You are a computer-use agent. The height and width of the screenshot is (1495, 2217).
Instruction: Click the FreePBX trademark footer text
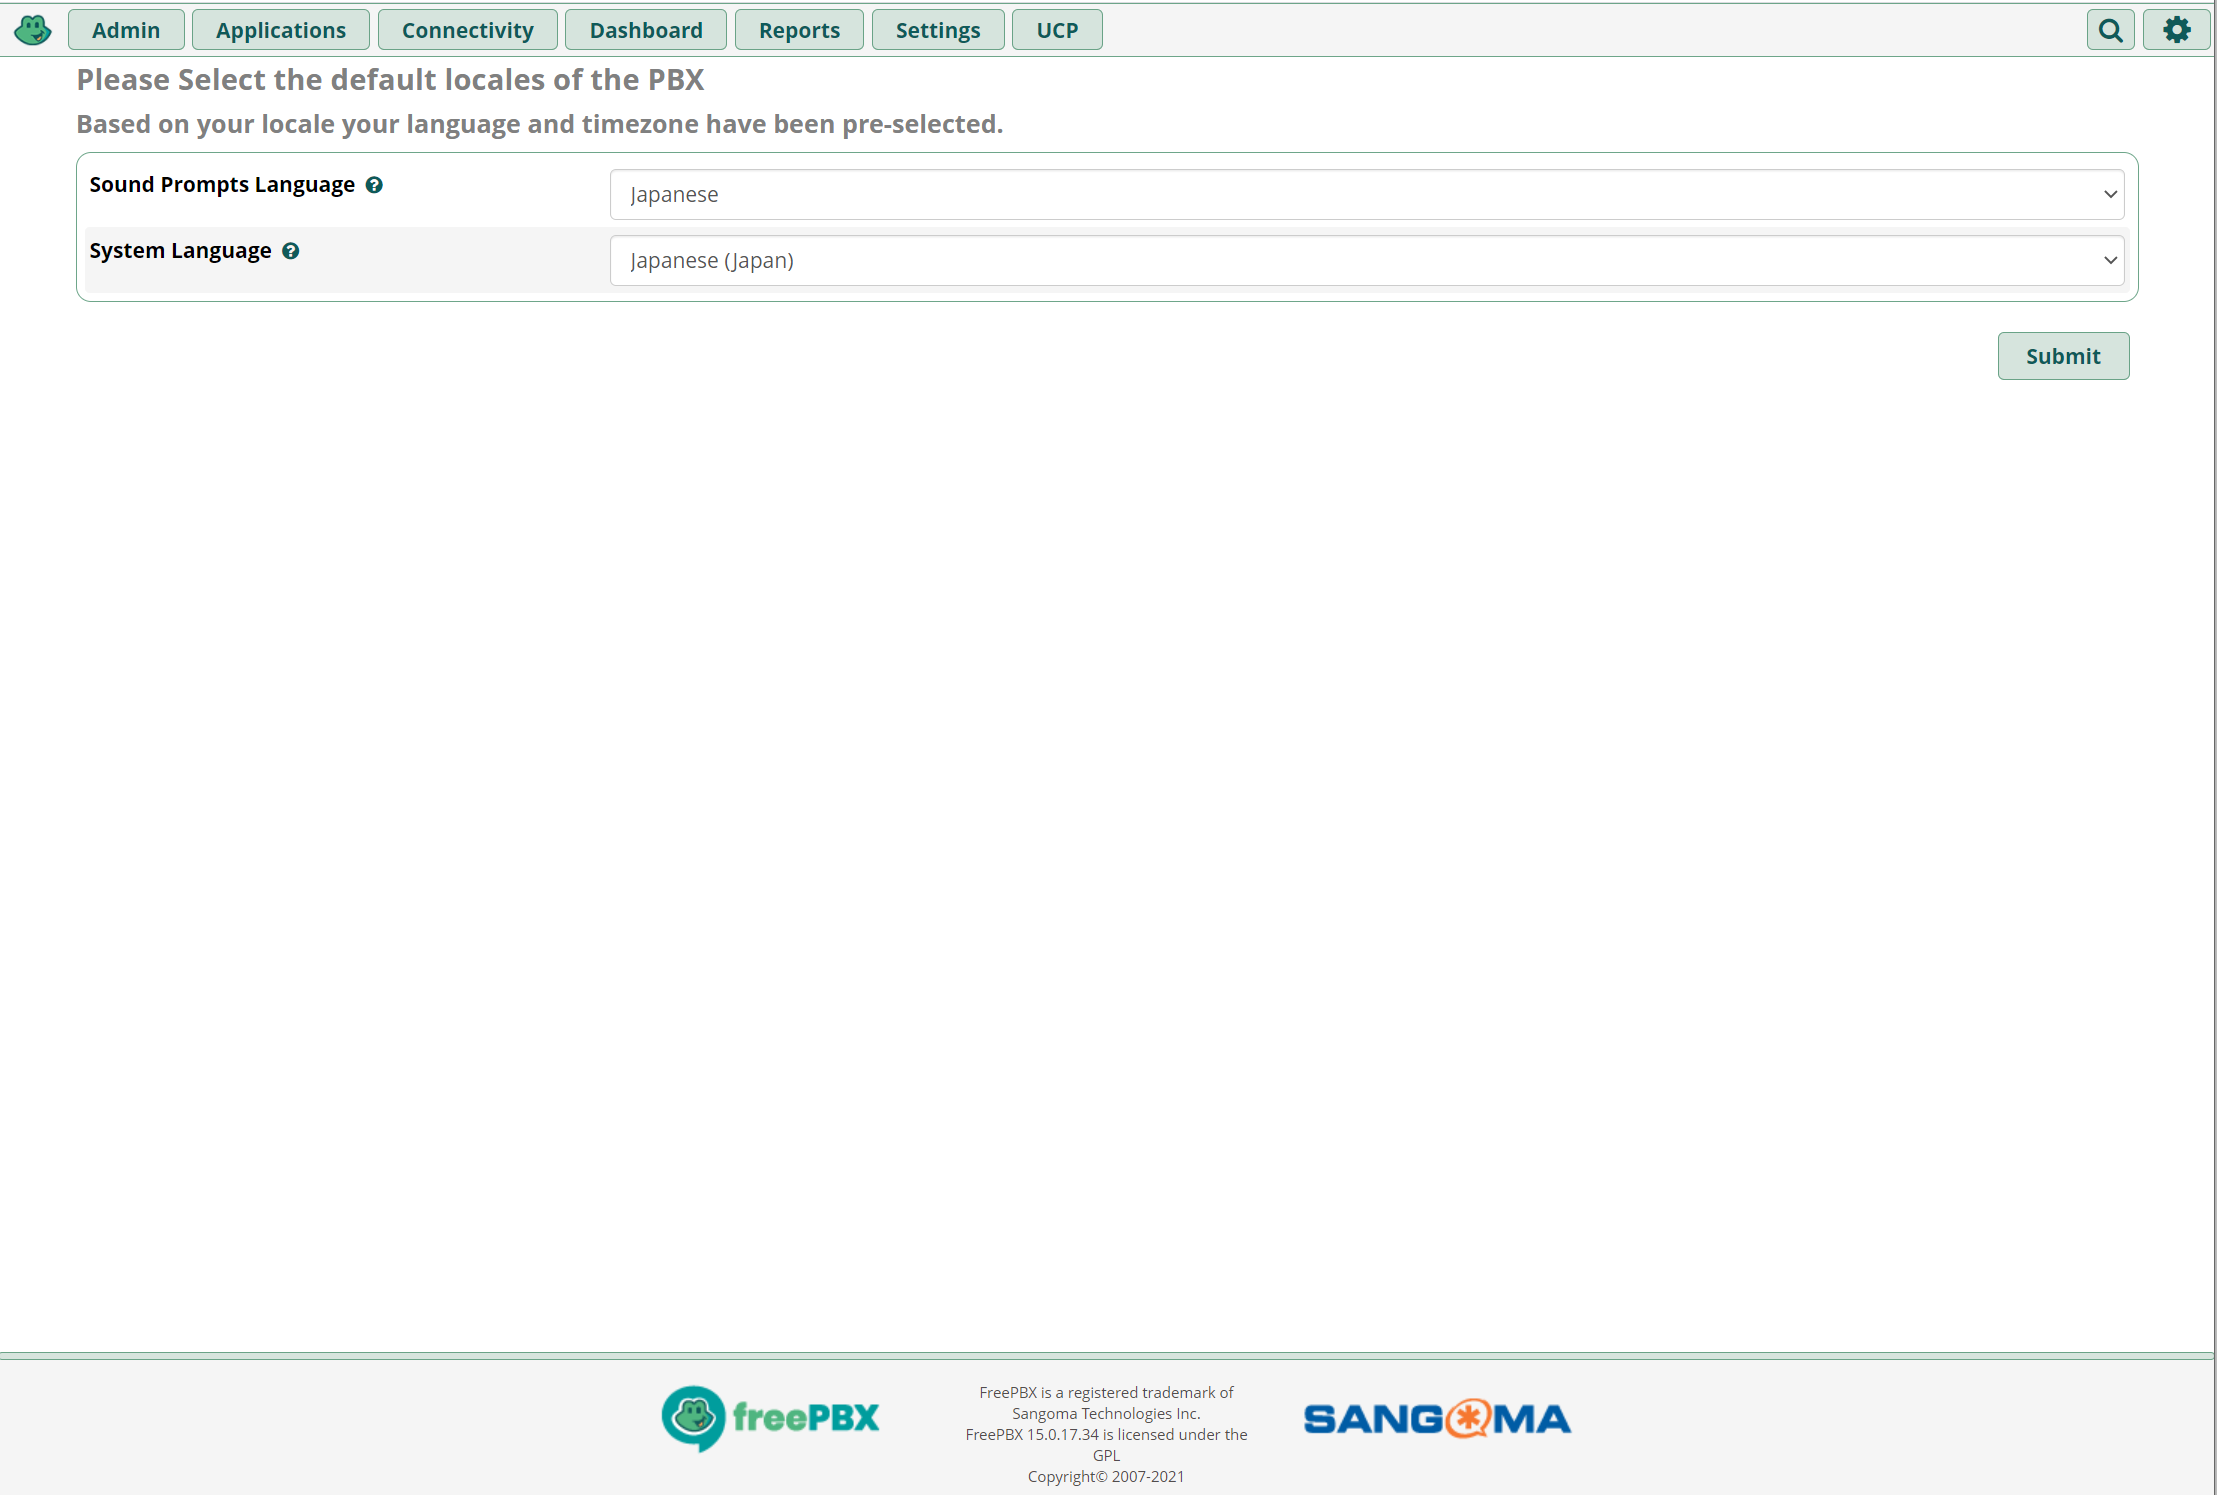click(1106, 1403)
